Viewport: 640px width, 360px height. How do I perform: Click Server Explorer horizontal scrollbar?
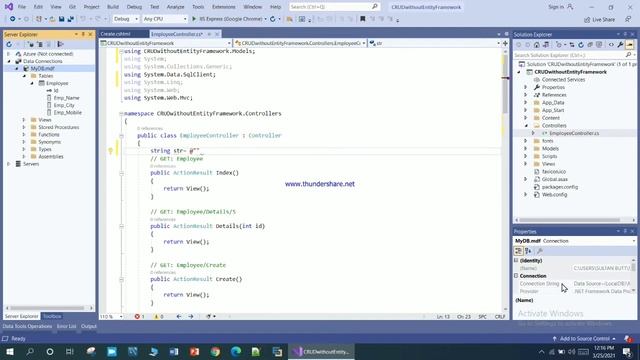point(46,308)
